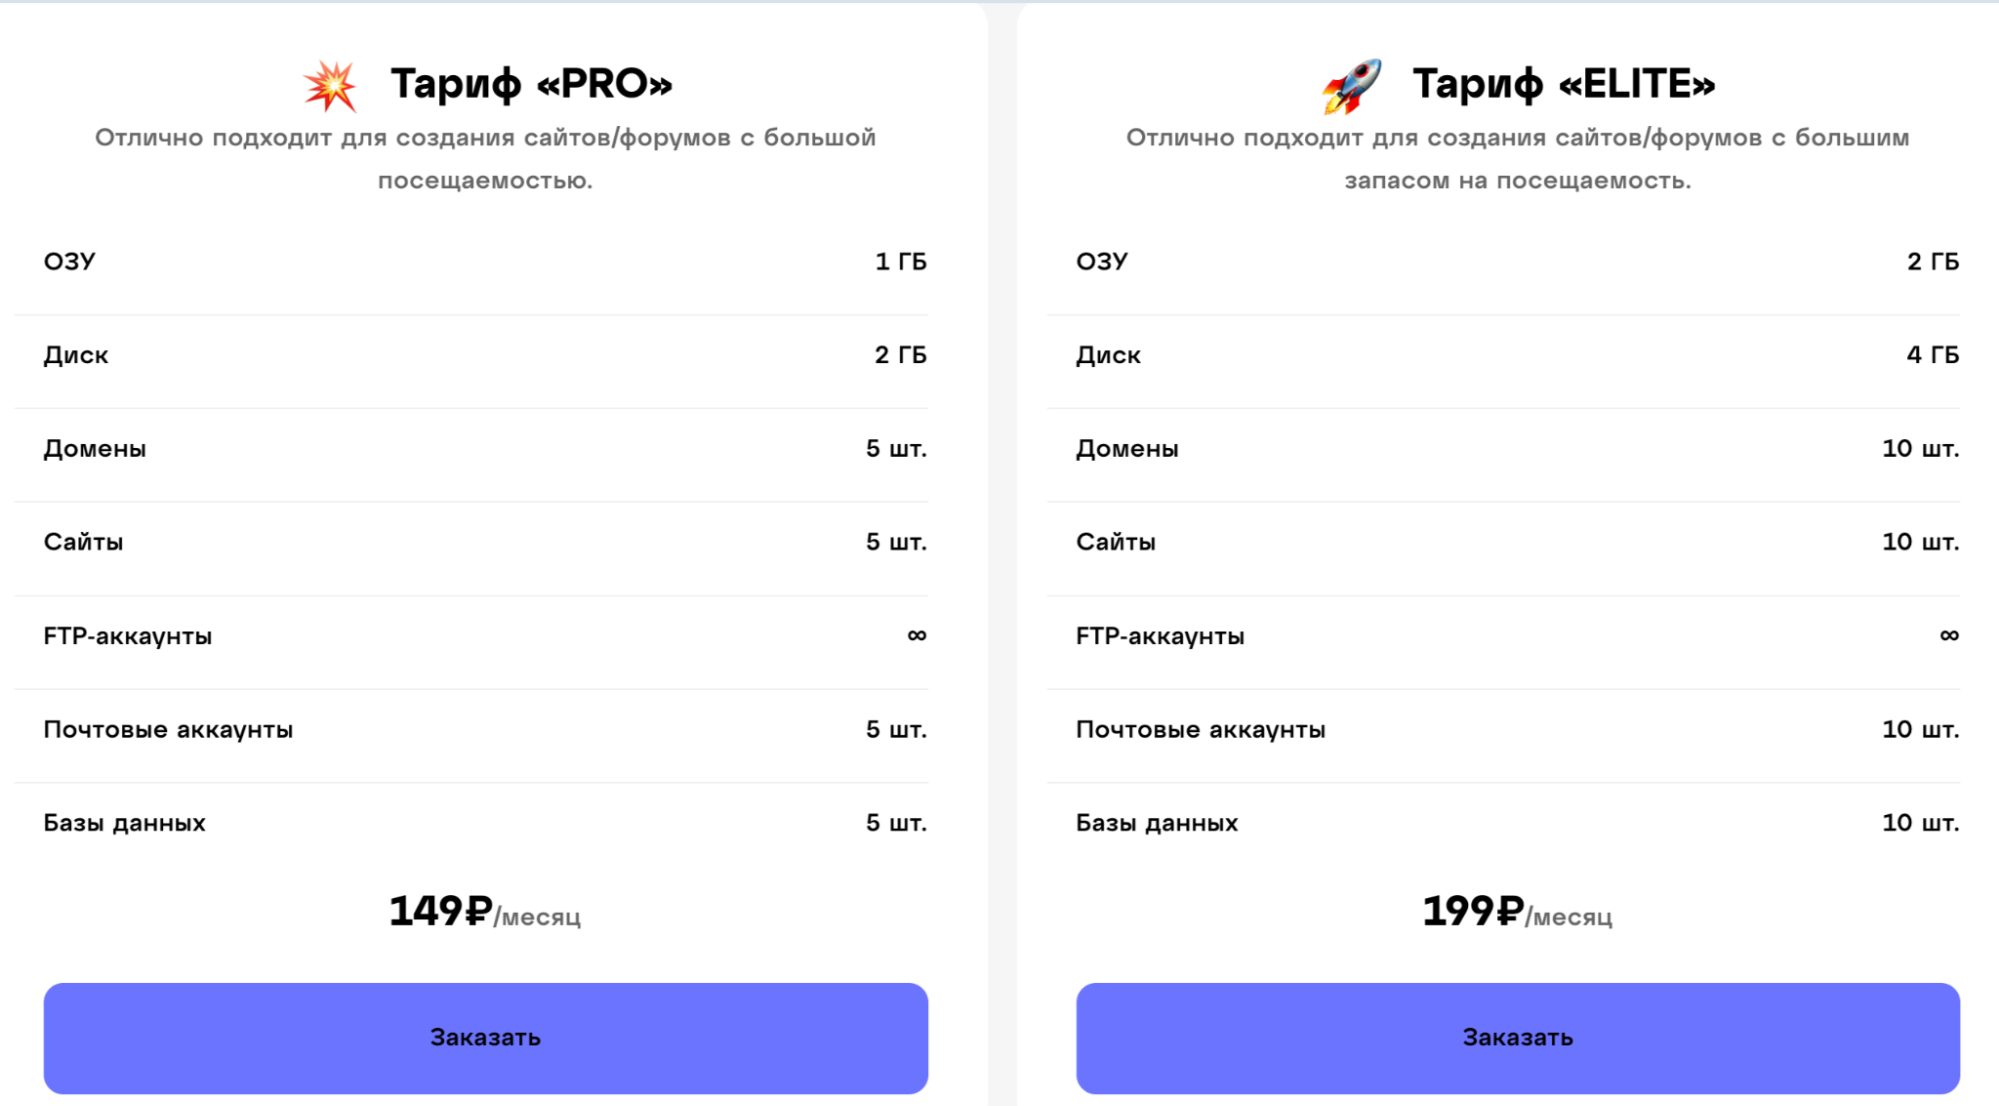
Task: Click the Домены label in the PRO plan
Action: pyautogui.click(x=95, y=449)
